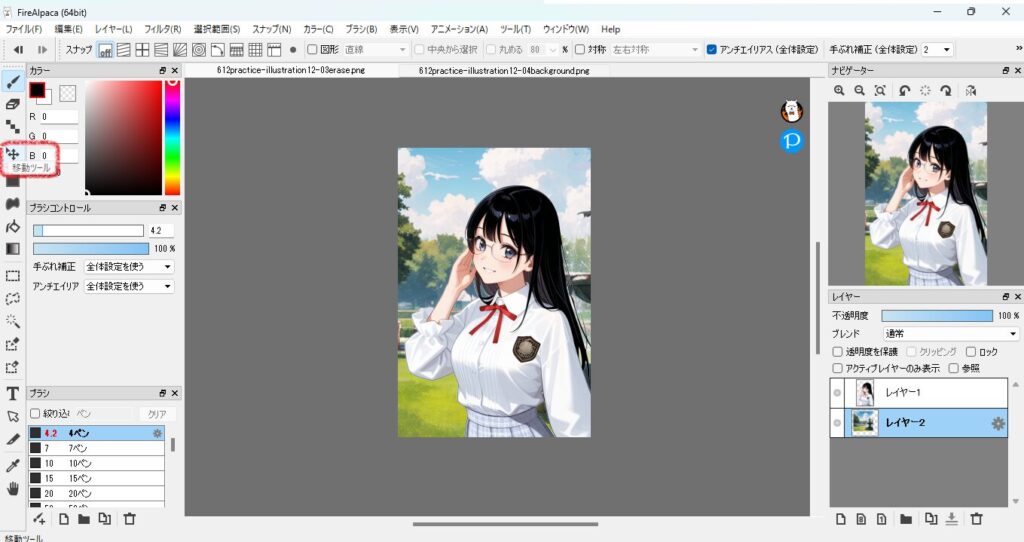The height and width of the screenshot is (542, 1024).
Task: Flip the view in the Navigator
Action: [x=971, y=91]
